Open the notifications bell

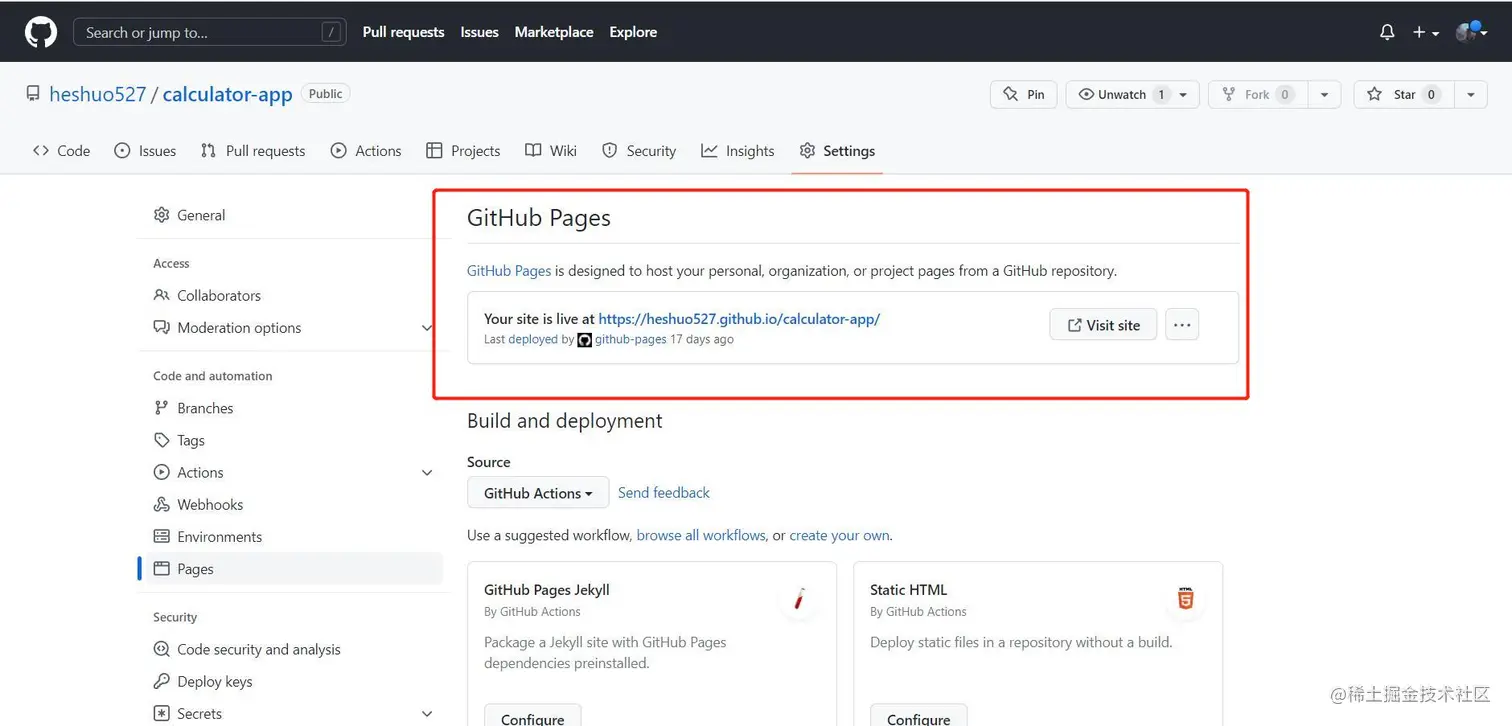click(x=1387, y=32)
